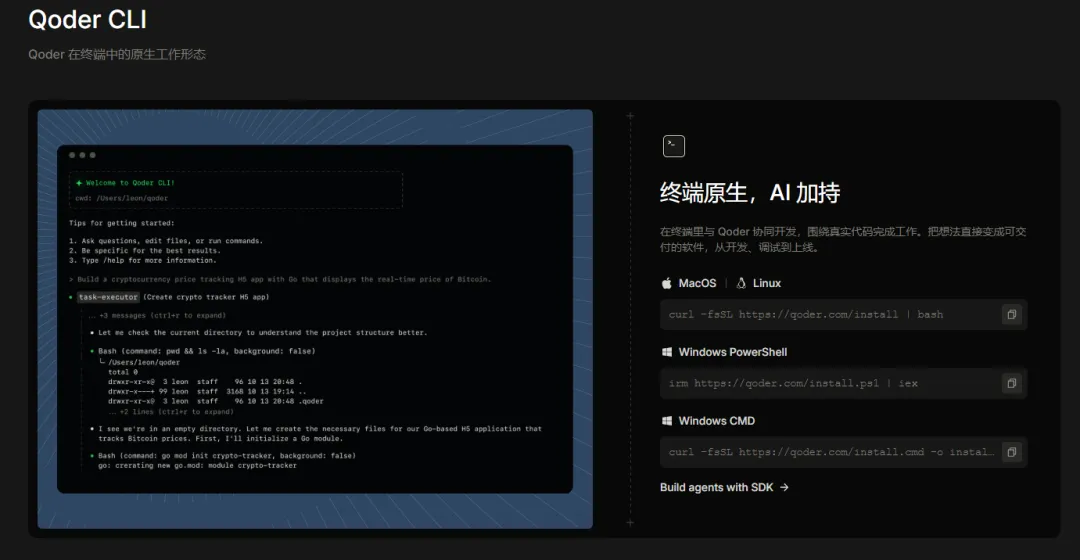The image size is (1080, 560).
Task: Copy the Windows CMD install command
Action: [x=1011, y=453]
